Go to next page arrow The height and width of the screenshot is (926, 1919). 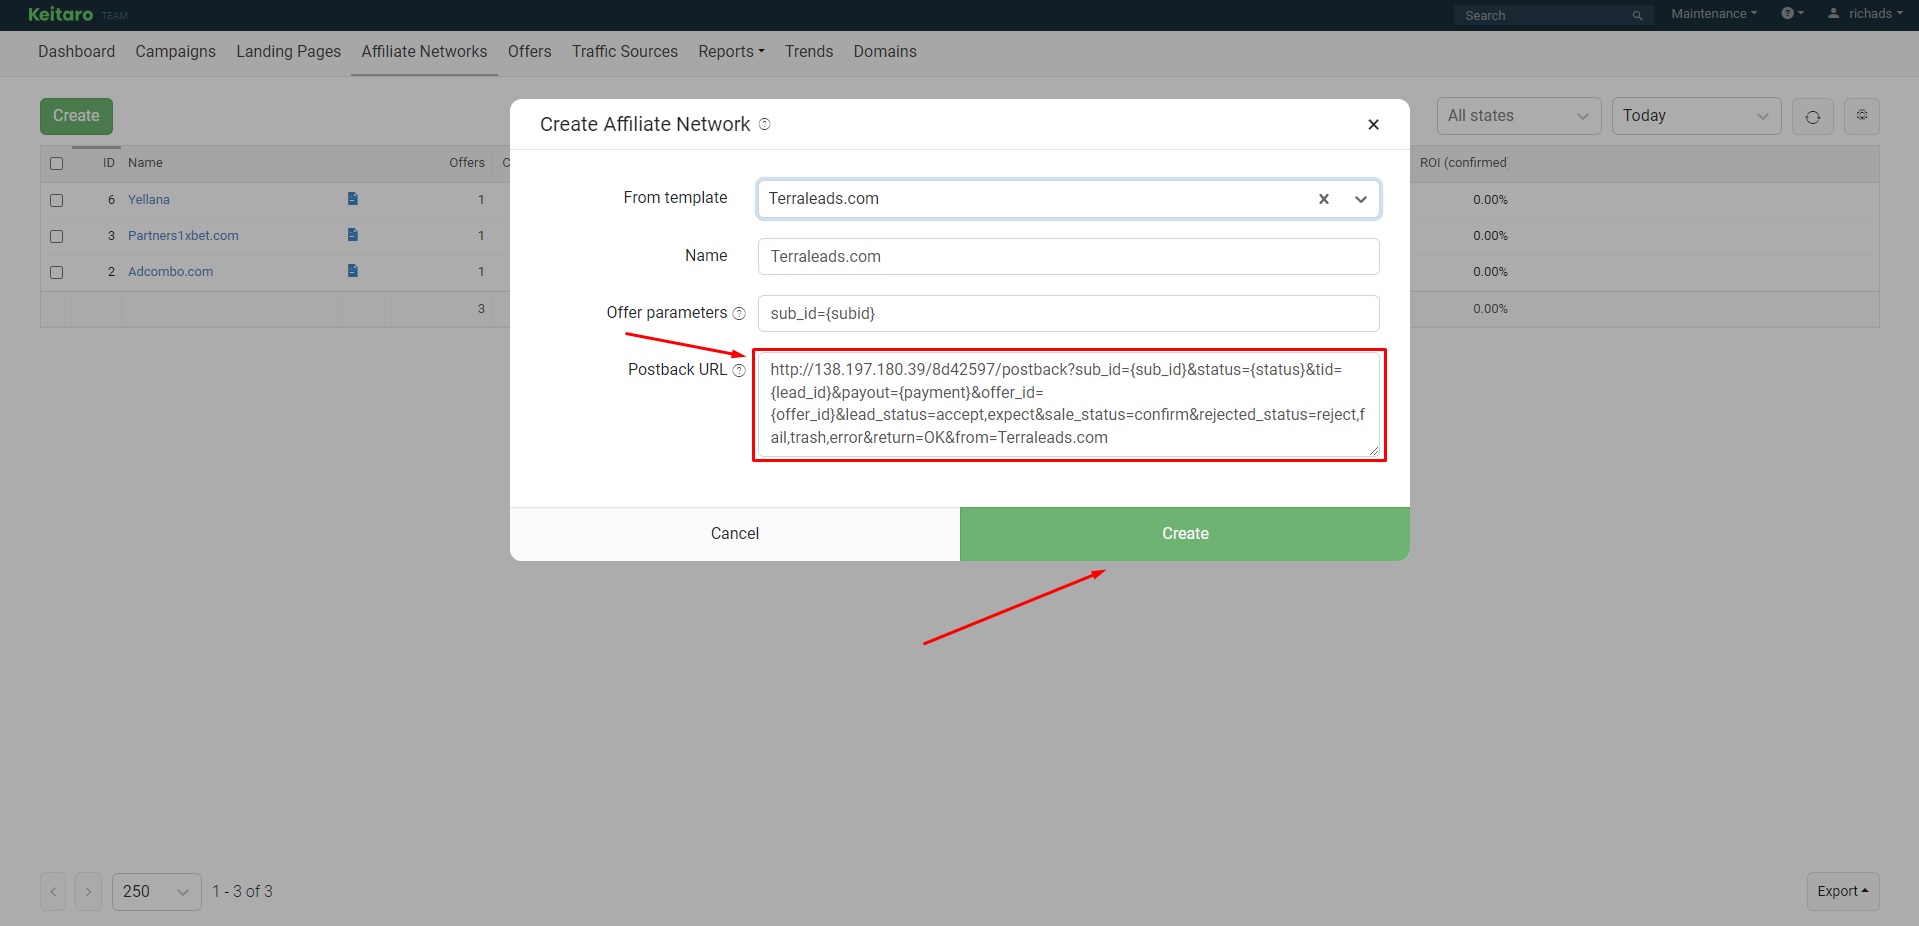point(88,891)
